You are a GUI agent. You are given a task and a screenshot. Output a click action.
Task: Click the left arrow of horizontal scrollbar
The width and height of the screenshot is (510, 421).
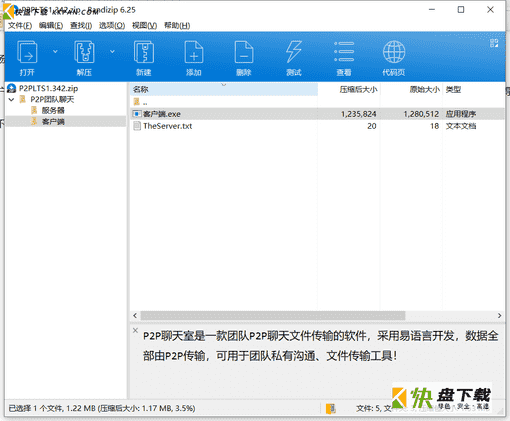point(135,315)
